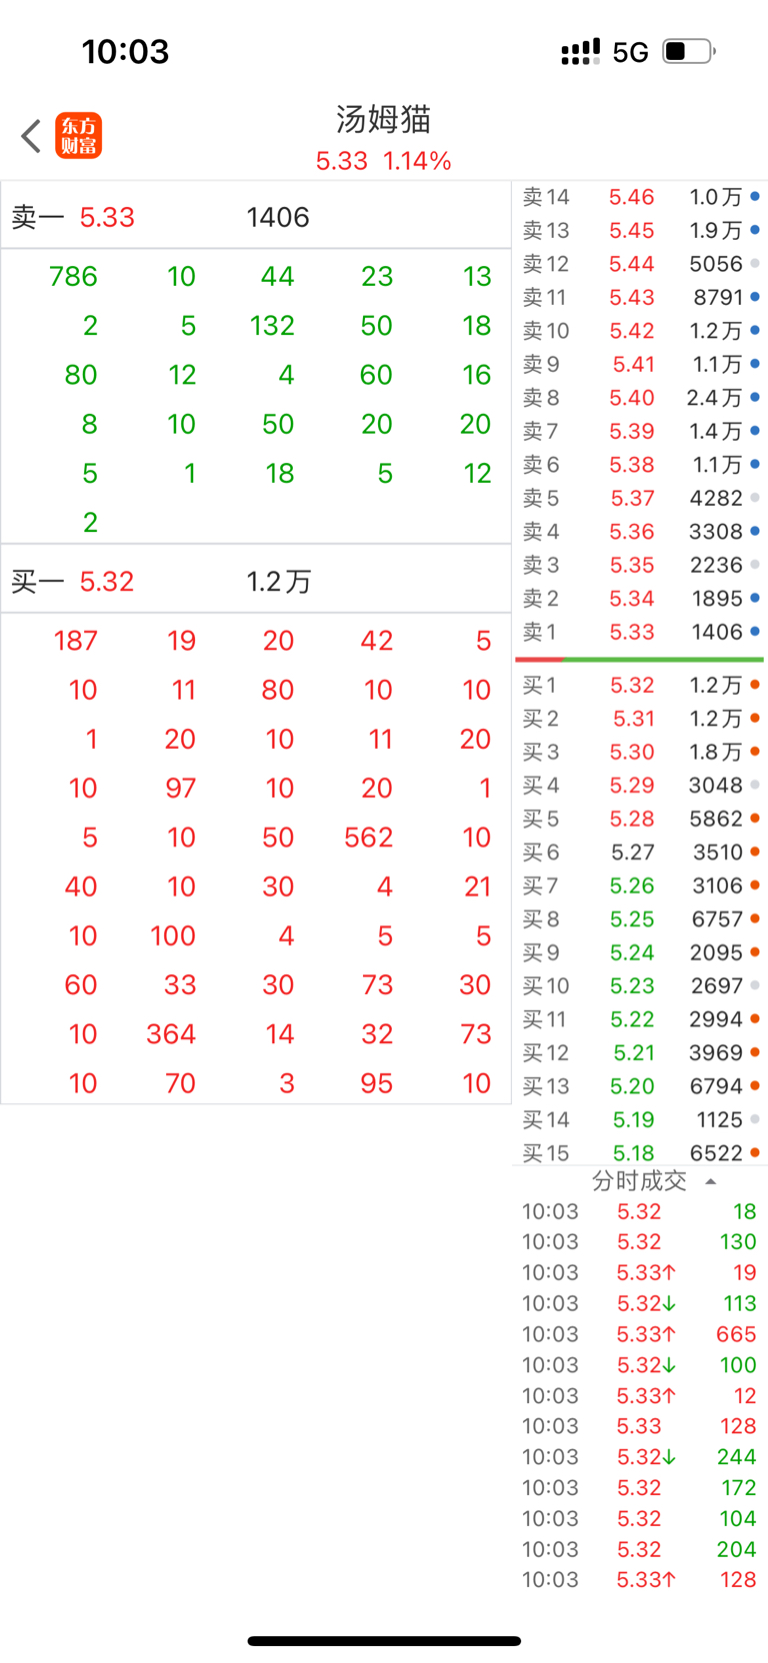Tap sell queue order 786
Viewport: 768px width, 1663px height.
pyautogui.click(x=73, y=277)
